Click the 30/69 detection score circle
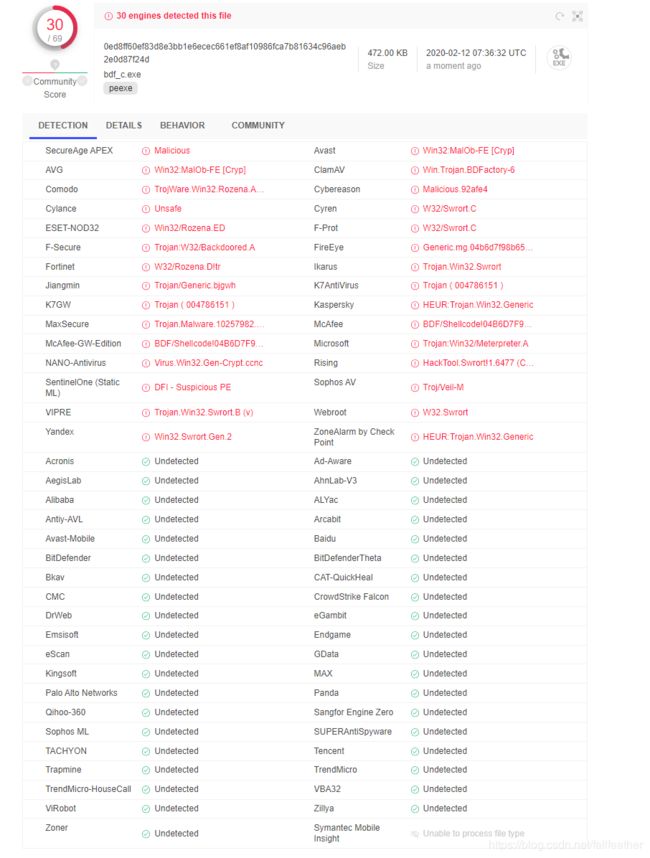650x858 pixels. click(x=55, y=29)
